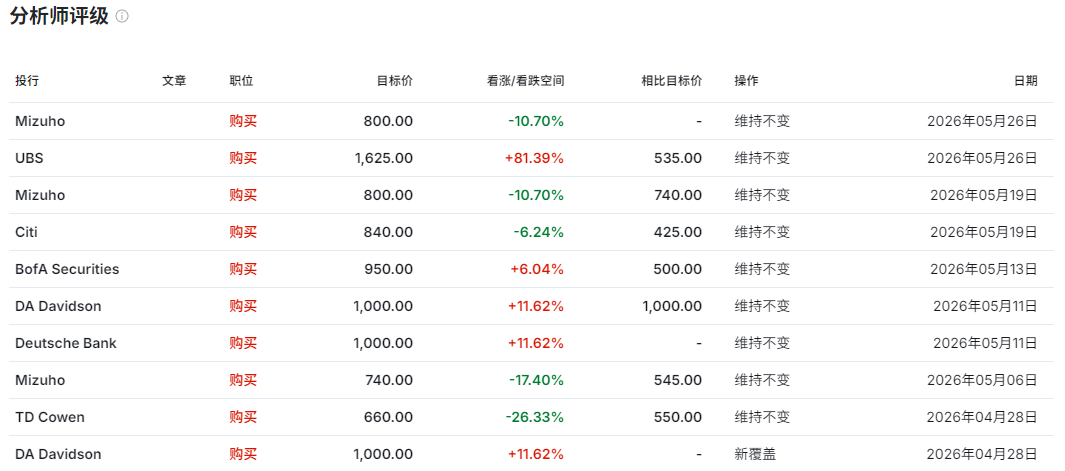Select the -17.40% downside value
Viewport: 1065px width, 471px height.
click(536, 380)
